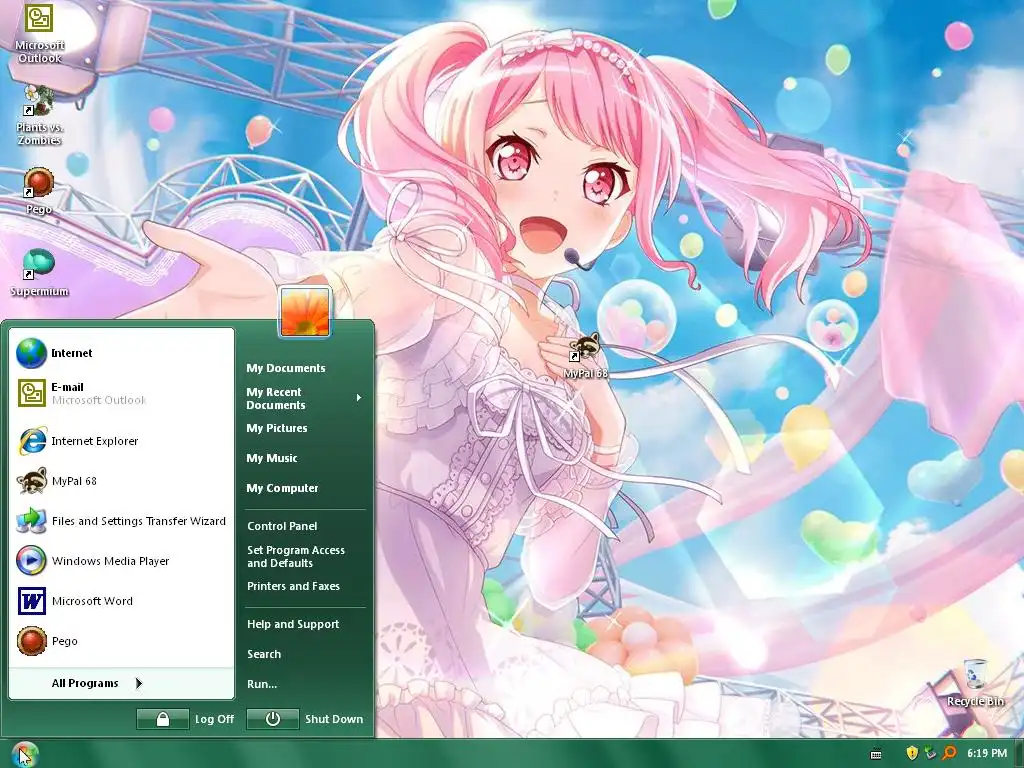Viewport: 1024px width, 768px height.
Task: Expand All Programs in the Start menu
Action: click(121, 683)
